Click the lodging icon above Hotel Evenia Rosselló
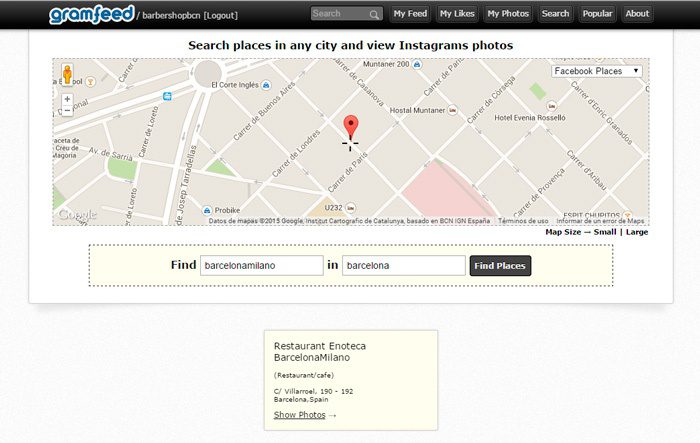 [x=552, y=106]
